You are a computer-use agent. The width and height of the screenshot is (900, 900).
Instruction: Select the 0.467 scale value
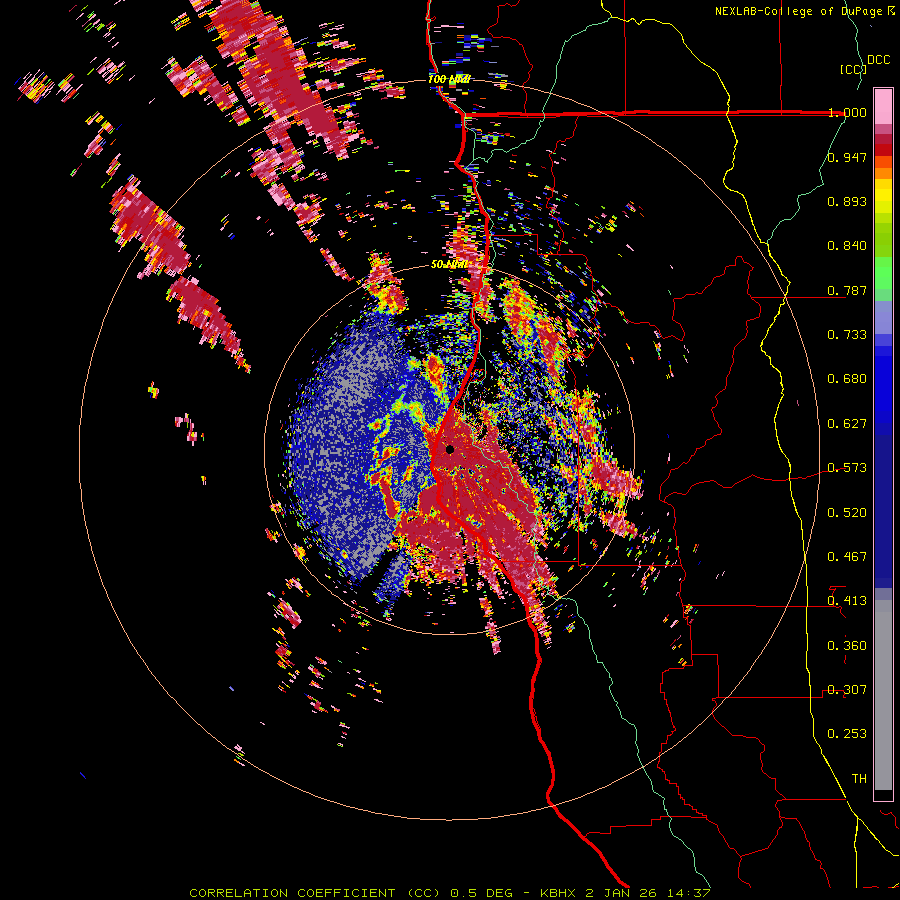(847, 557)
